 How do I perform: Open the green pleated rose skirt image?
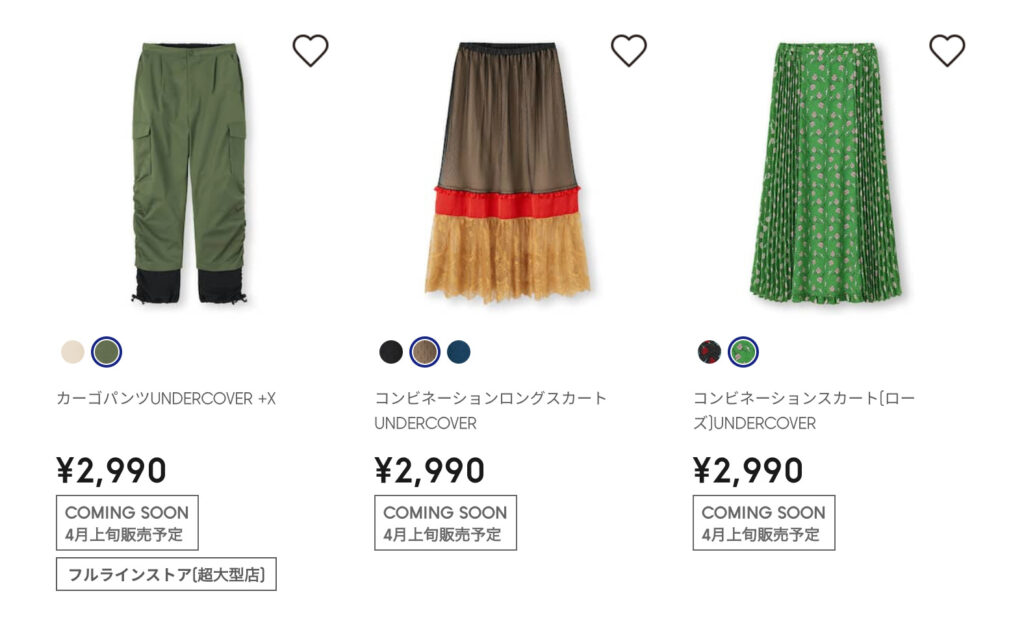825,171
